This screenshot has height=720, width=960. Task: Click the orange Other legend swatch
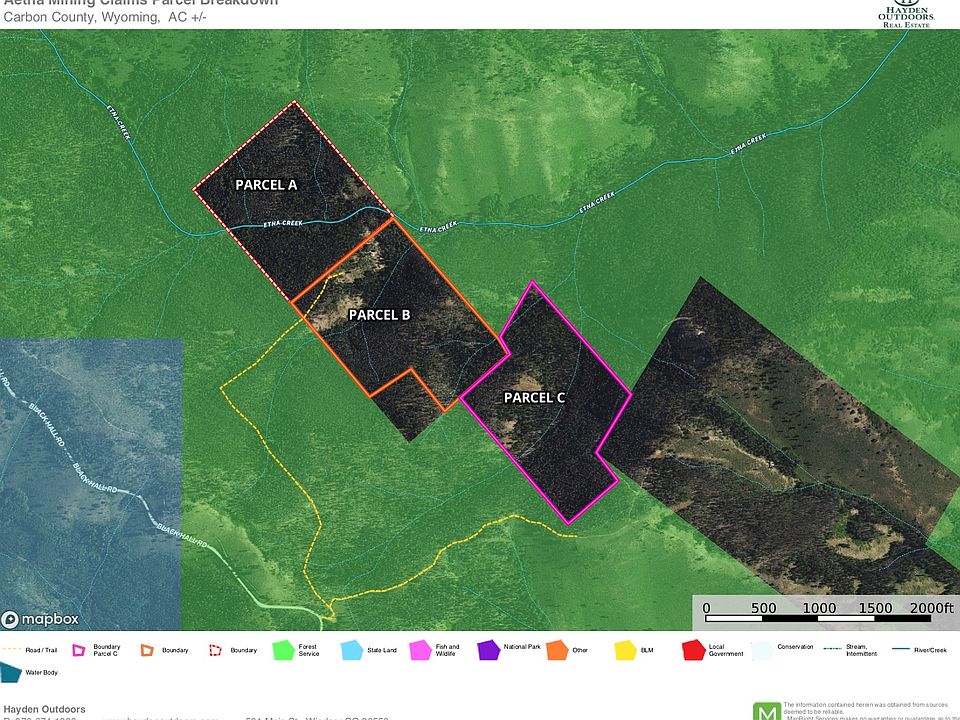[x=557, y=651]
